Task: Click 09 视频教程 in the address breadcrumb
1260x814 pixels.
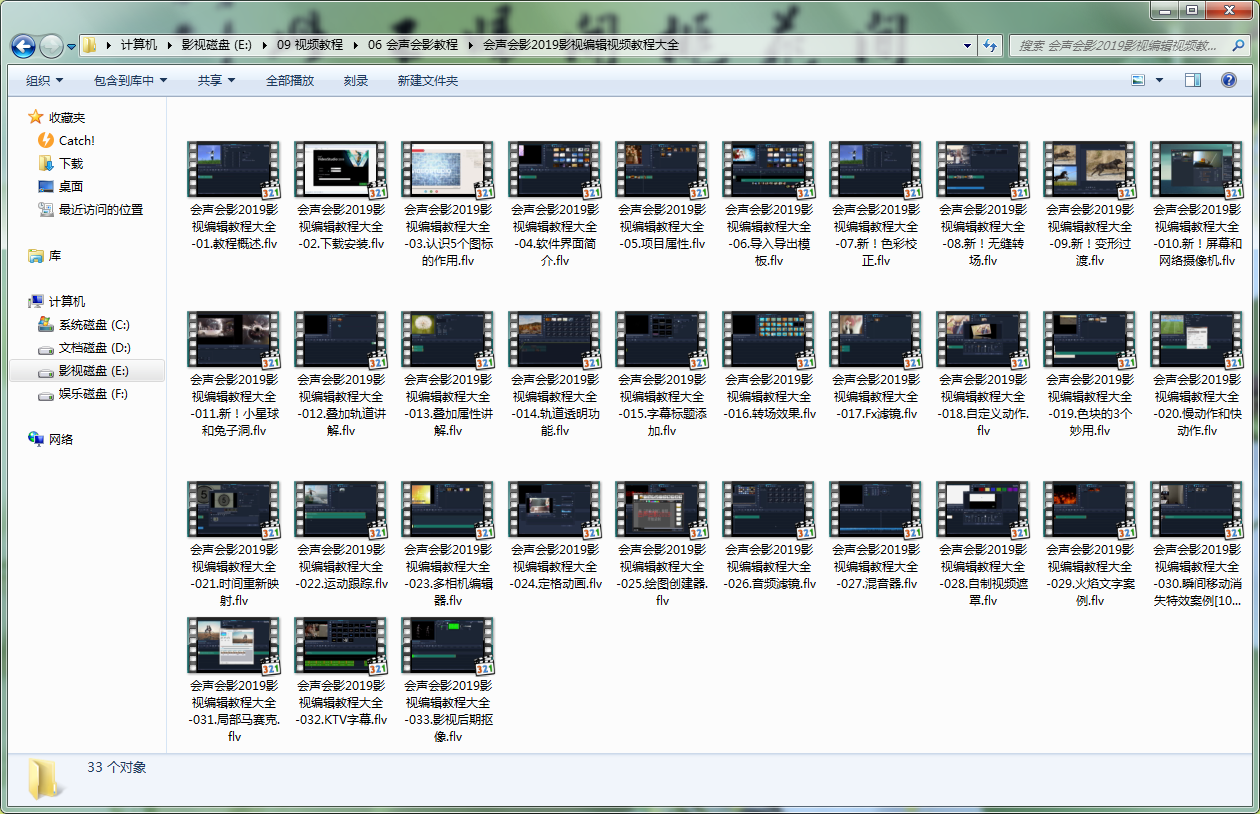Action: coord(310,45)
